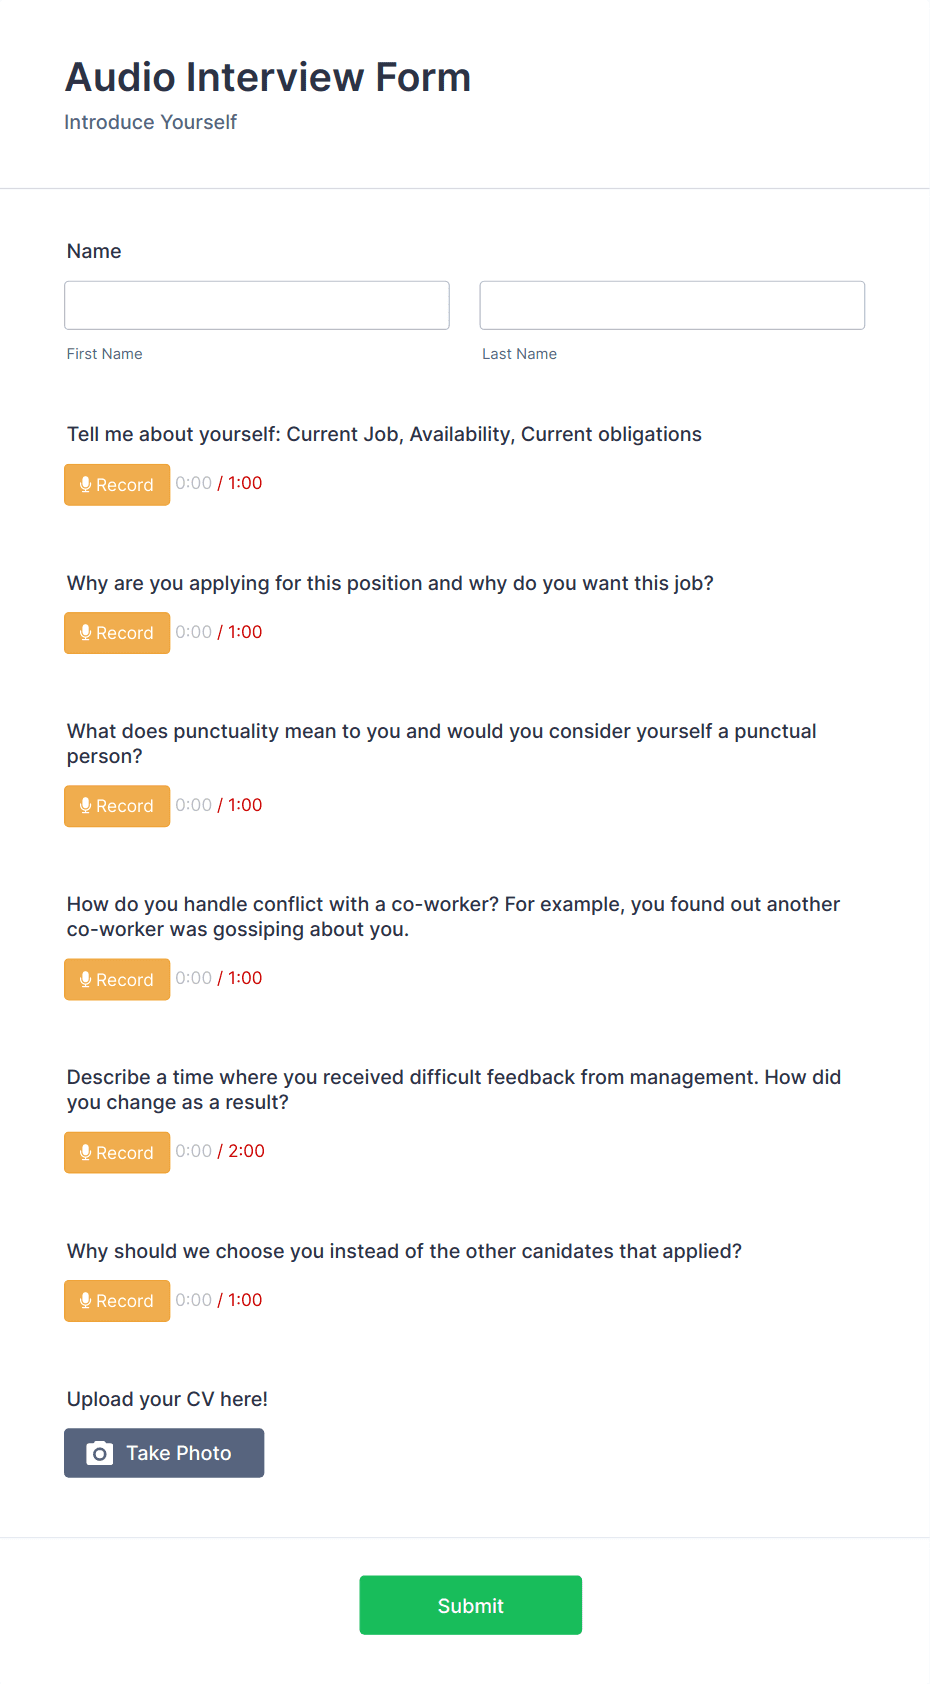930x1684 pixels.
Task: Click the microphone icon beside the punctuality question
Action: pyautogui.click(x=86, y=805)
